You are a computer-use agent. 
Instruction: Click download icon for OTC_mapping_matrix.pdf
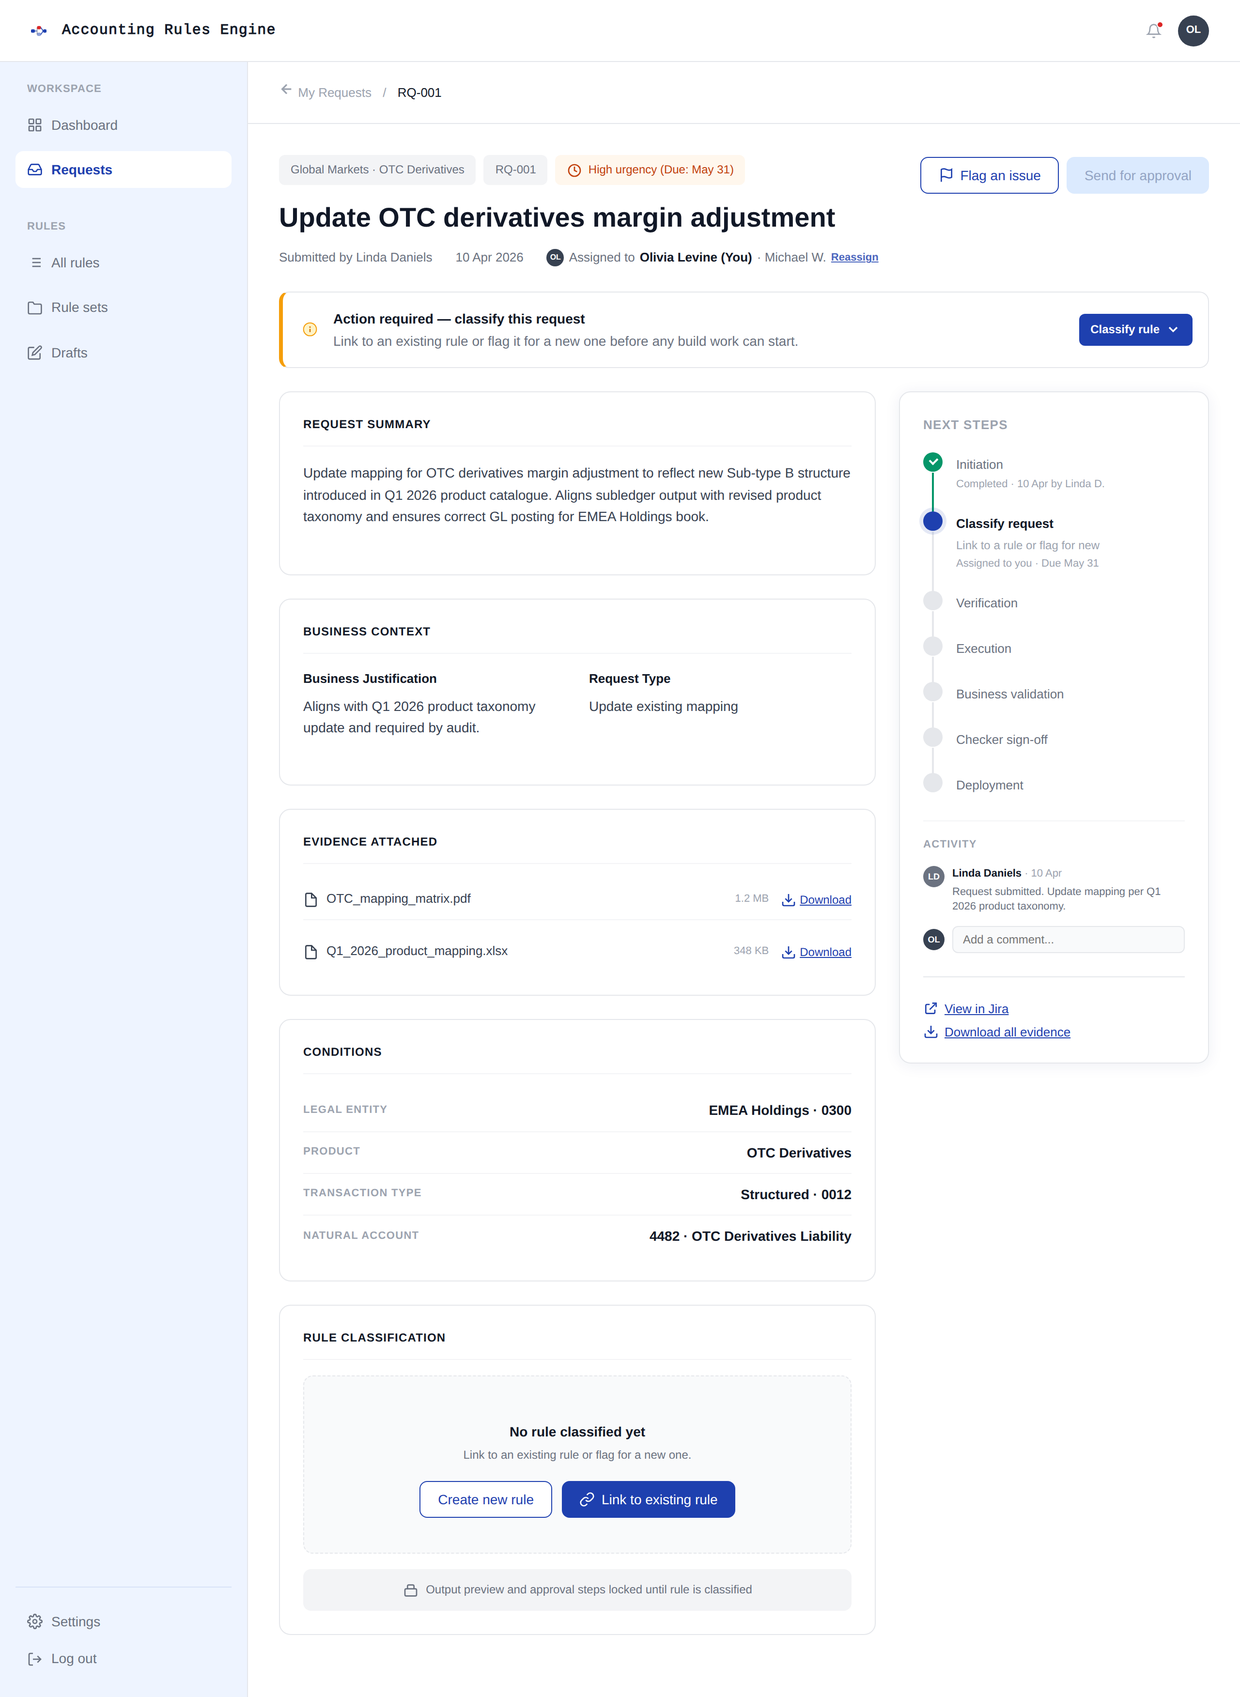click(x=788, y=900)
